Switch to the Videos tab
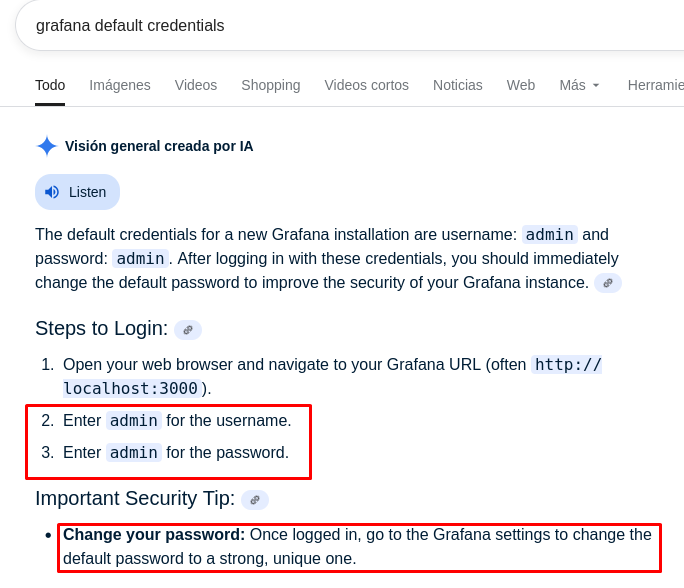Screen dimensions: 684x588 point(196,85)
